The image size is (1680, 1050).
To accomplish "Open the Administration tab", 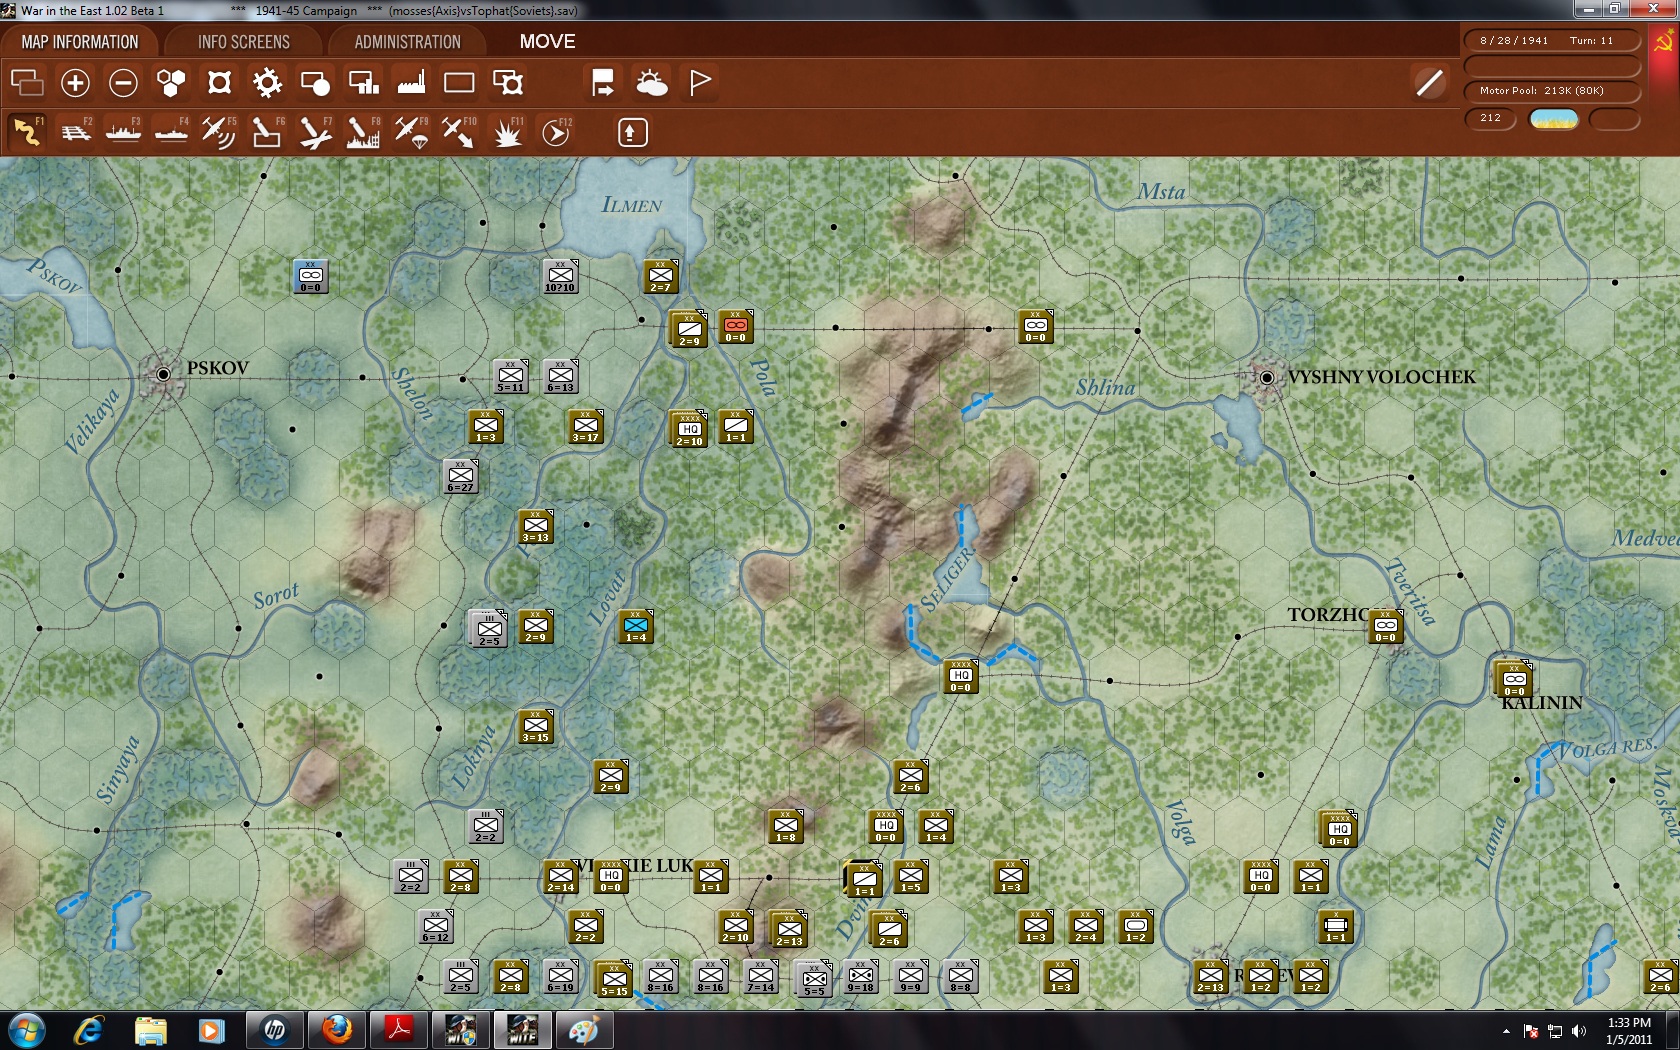I will (407, 42).
